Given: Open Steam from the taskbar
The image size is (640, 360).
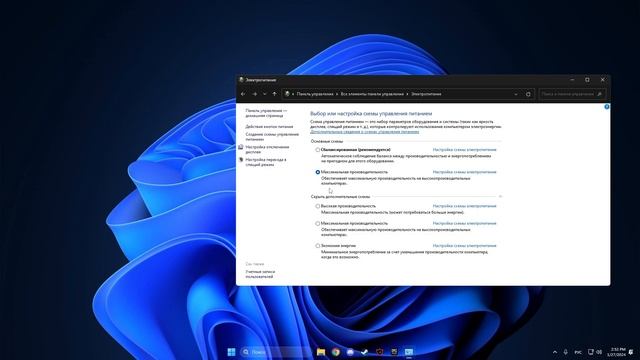Looking at the screenshot, I should coord(364,352).
